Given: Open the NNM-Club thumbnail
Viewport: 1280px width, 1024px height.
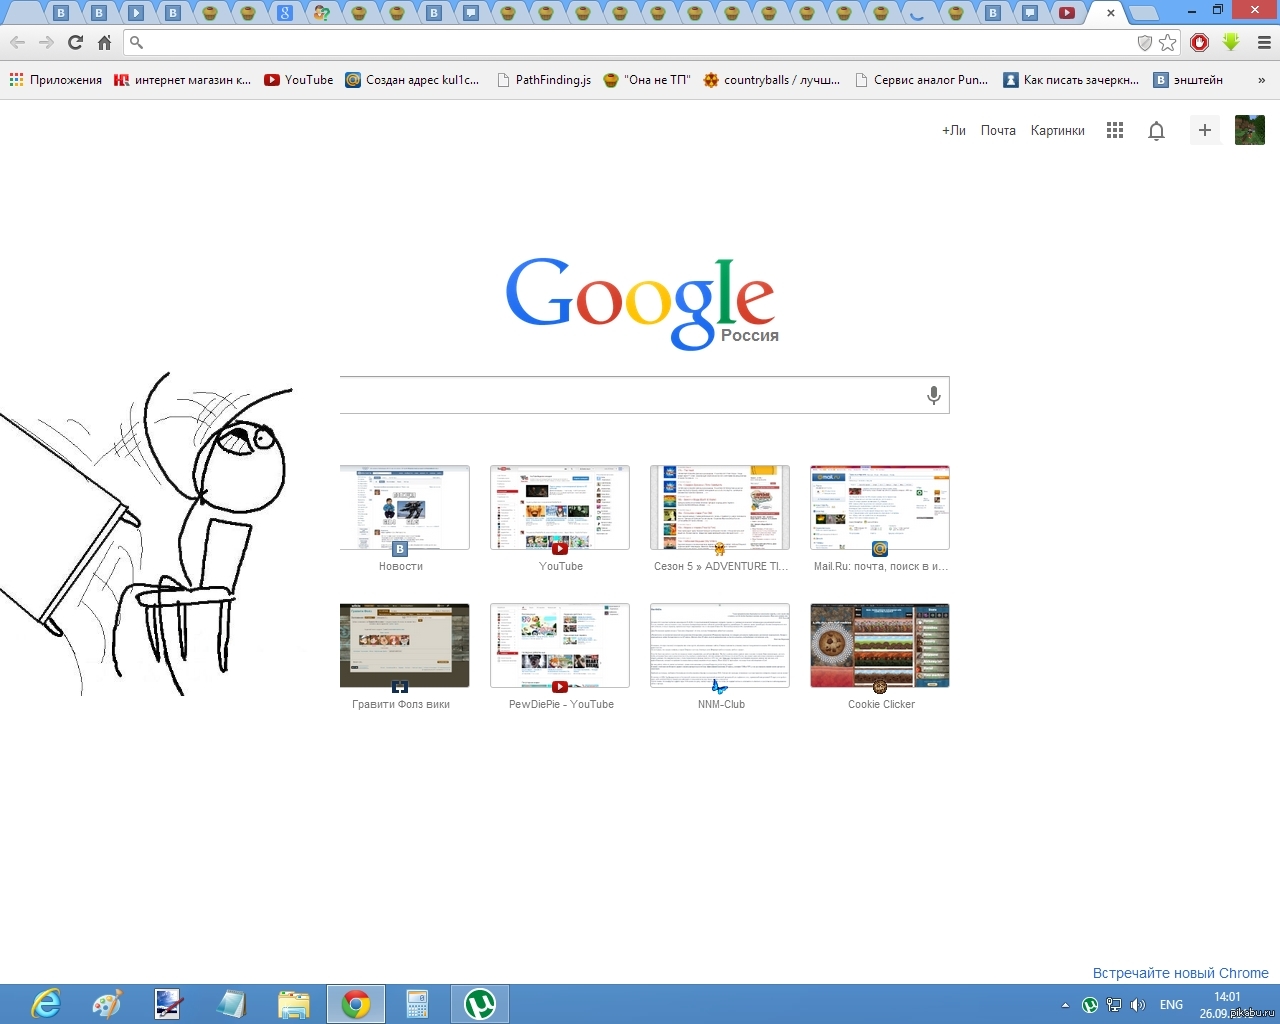Looking at the screenshot, I should [x=720, y=646].
